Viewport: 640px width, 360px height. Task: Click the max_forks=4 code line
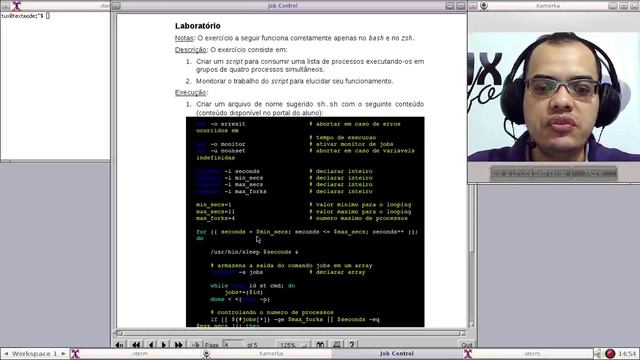(216, 218)
